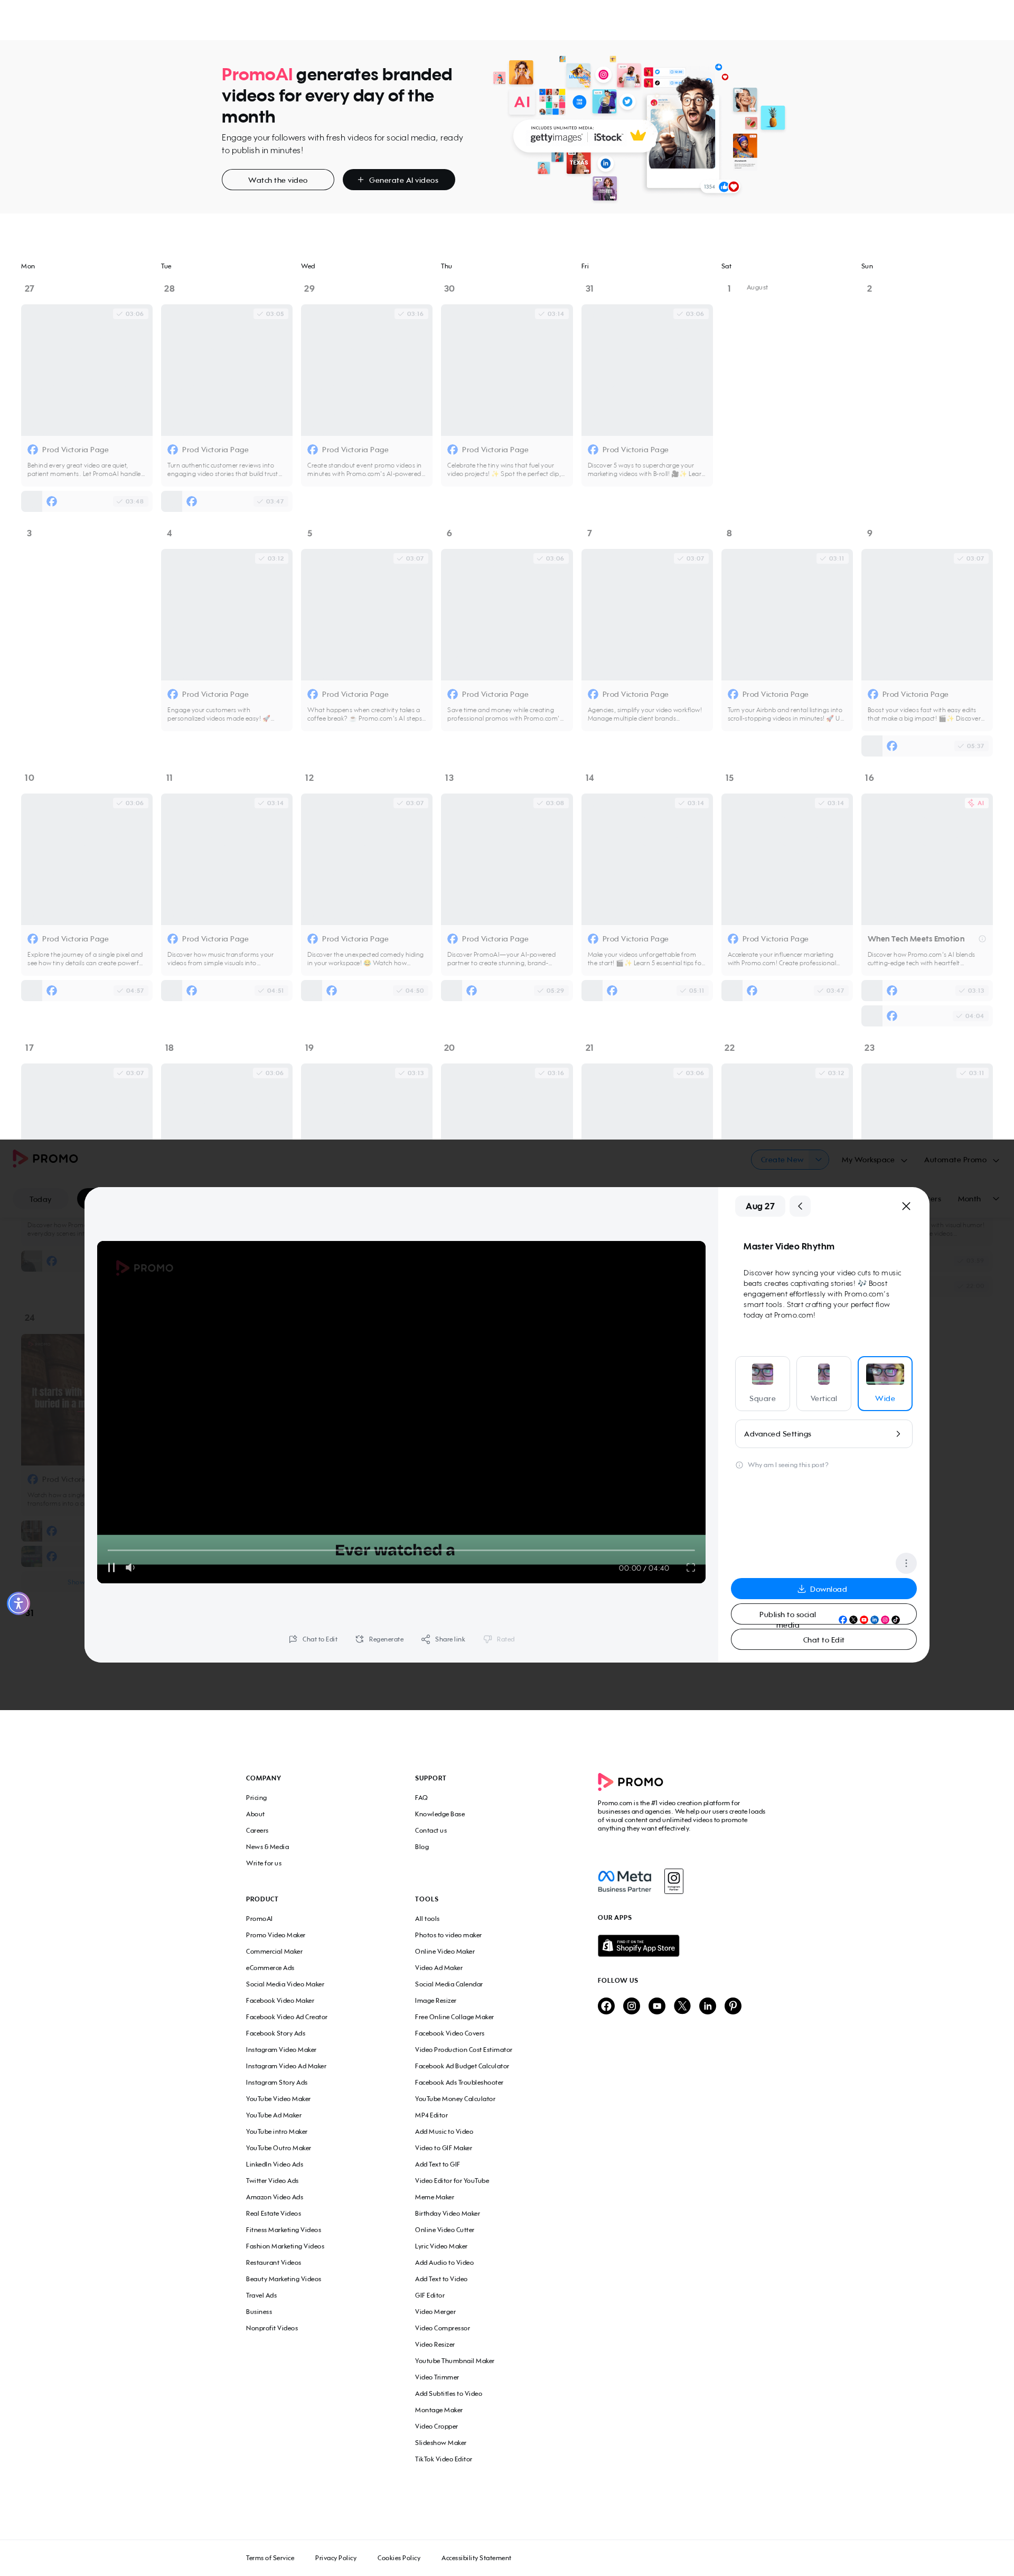Image resolution: width=1014 pixels, height=2576 pixels.
Task: Click info icon on 'When Tech Meets Emotion'
Action: [x=982, y=939]
